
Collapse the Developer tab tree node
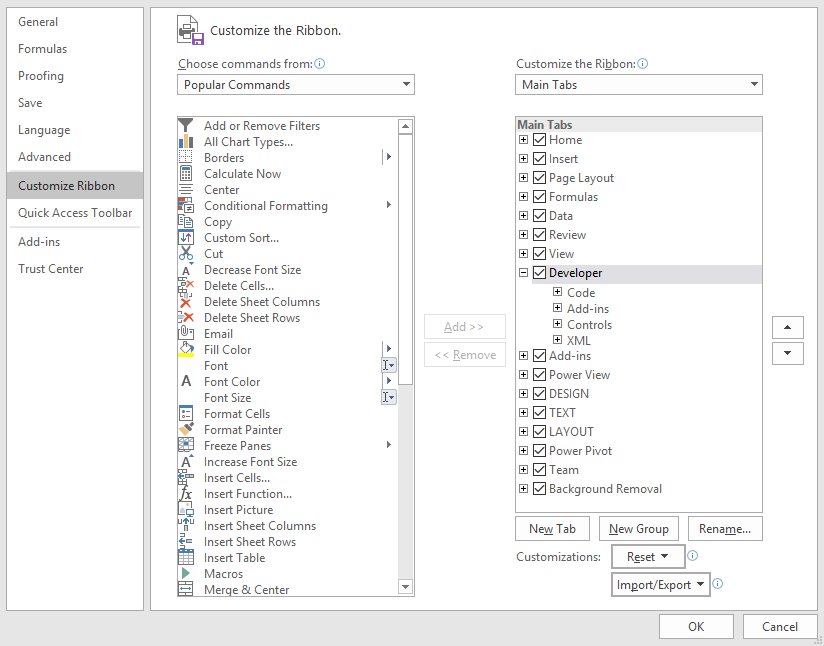(x=523, y=273)
